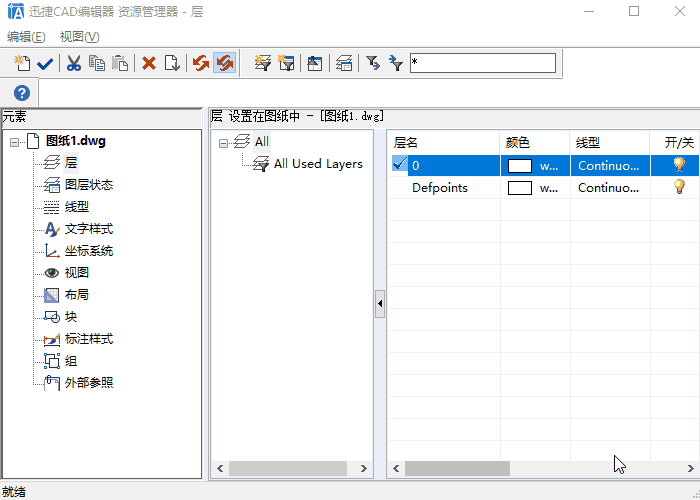Collapse the 图纸1.dwg tree node
Viewport: 700px width, 500px height.
pos(14,141)
